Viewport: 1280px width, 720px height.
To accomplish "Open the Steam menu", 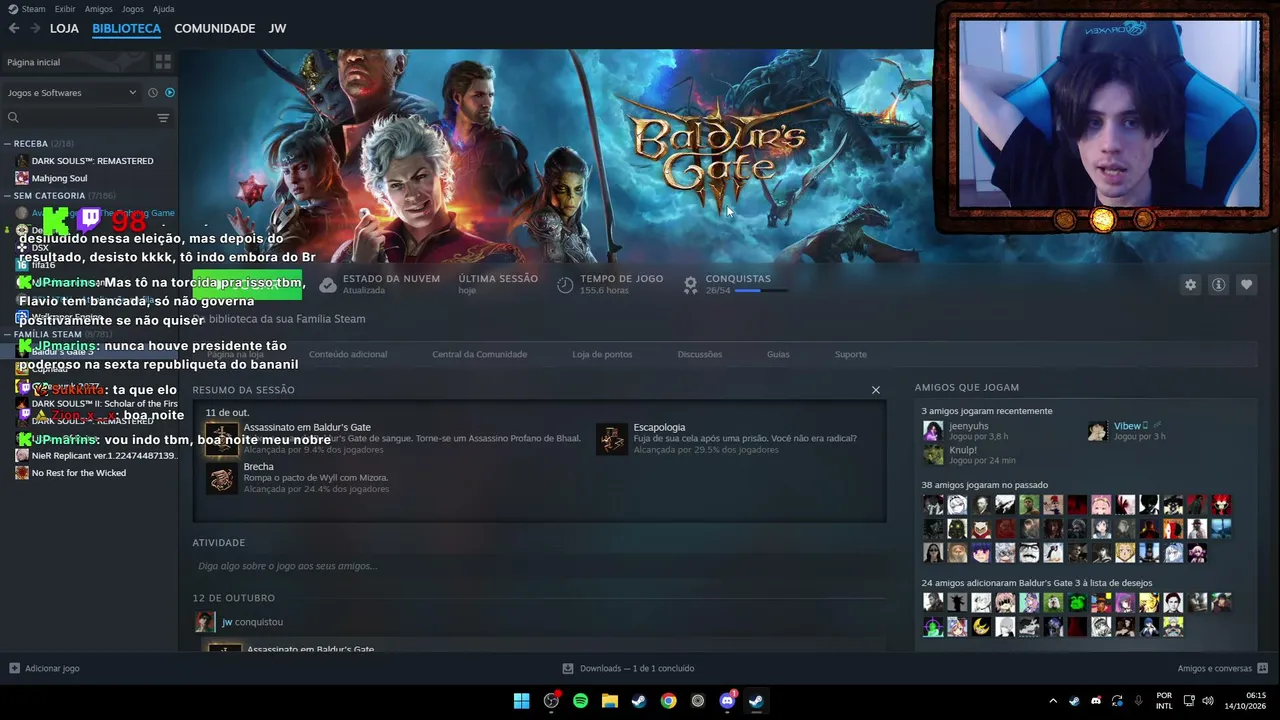I will (33, 9).
